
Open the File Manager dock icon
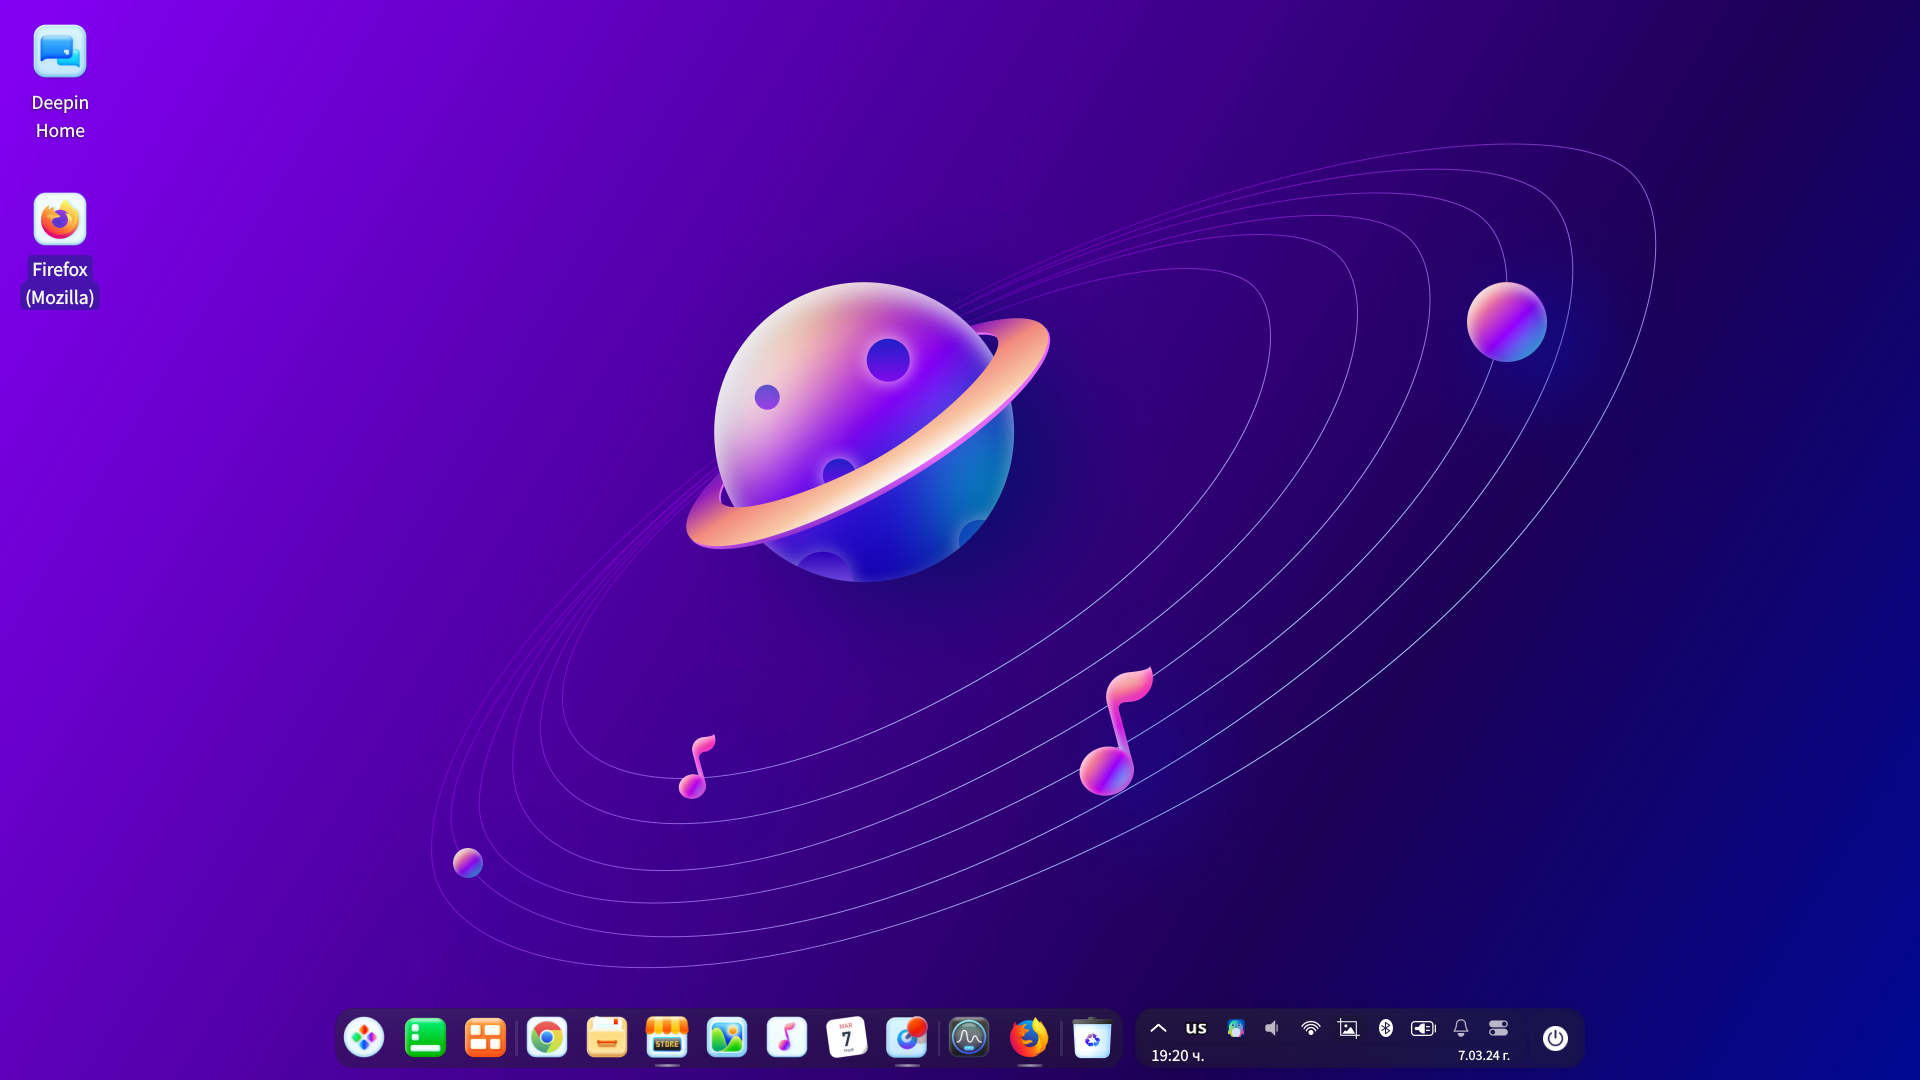(607, 1038)
